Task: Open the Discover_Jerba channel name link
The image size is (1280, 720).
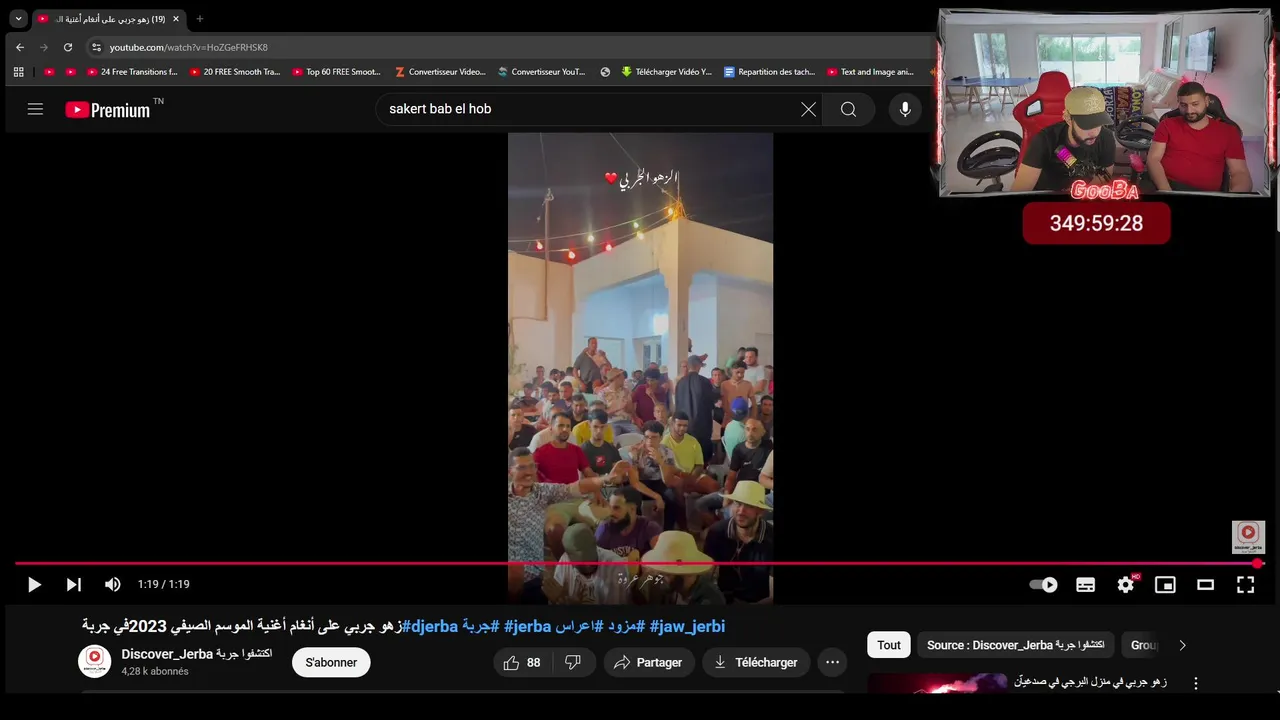Action: (x=197, y=654)
